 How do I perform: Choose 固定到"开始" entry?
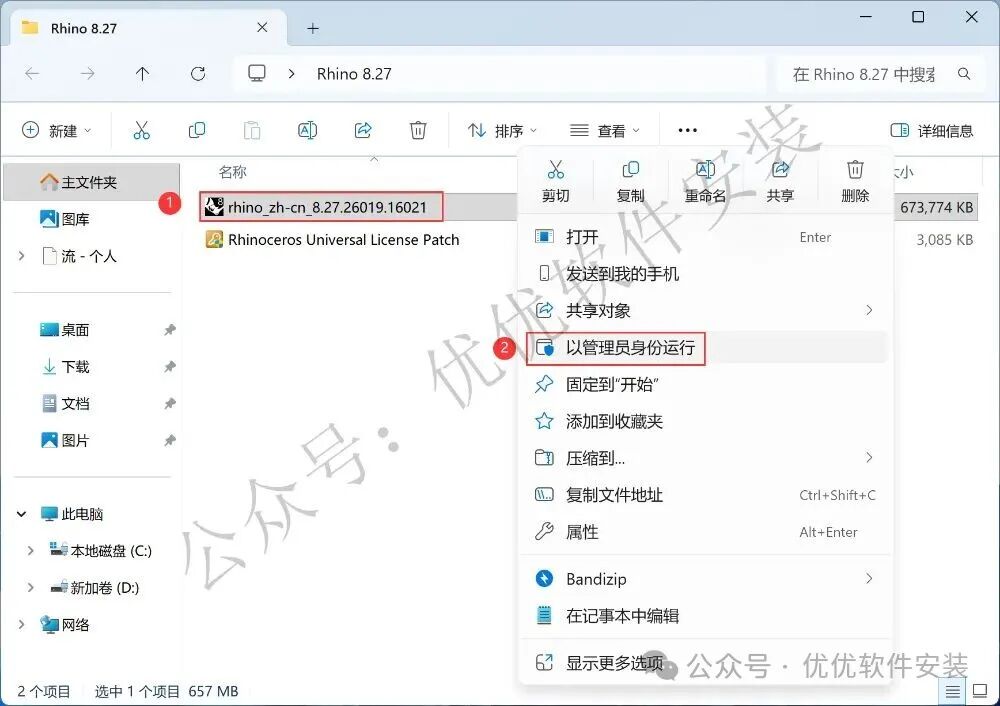pyautogui.click(x=706, y=385)
